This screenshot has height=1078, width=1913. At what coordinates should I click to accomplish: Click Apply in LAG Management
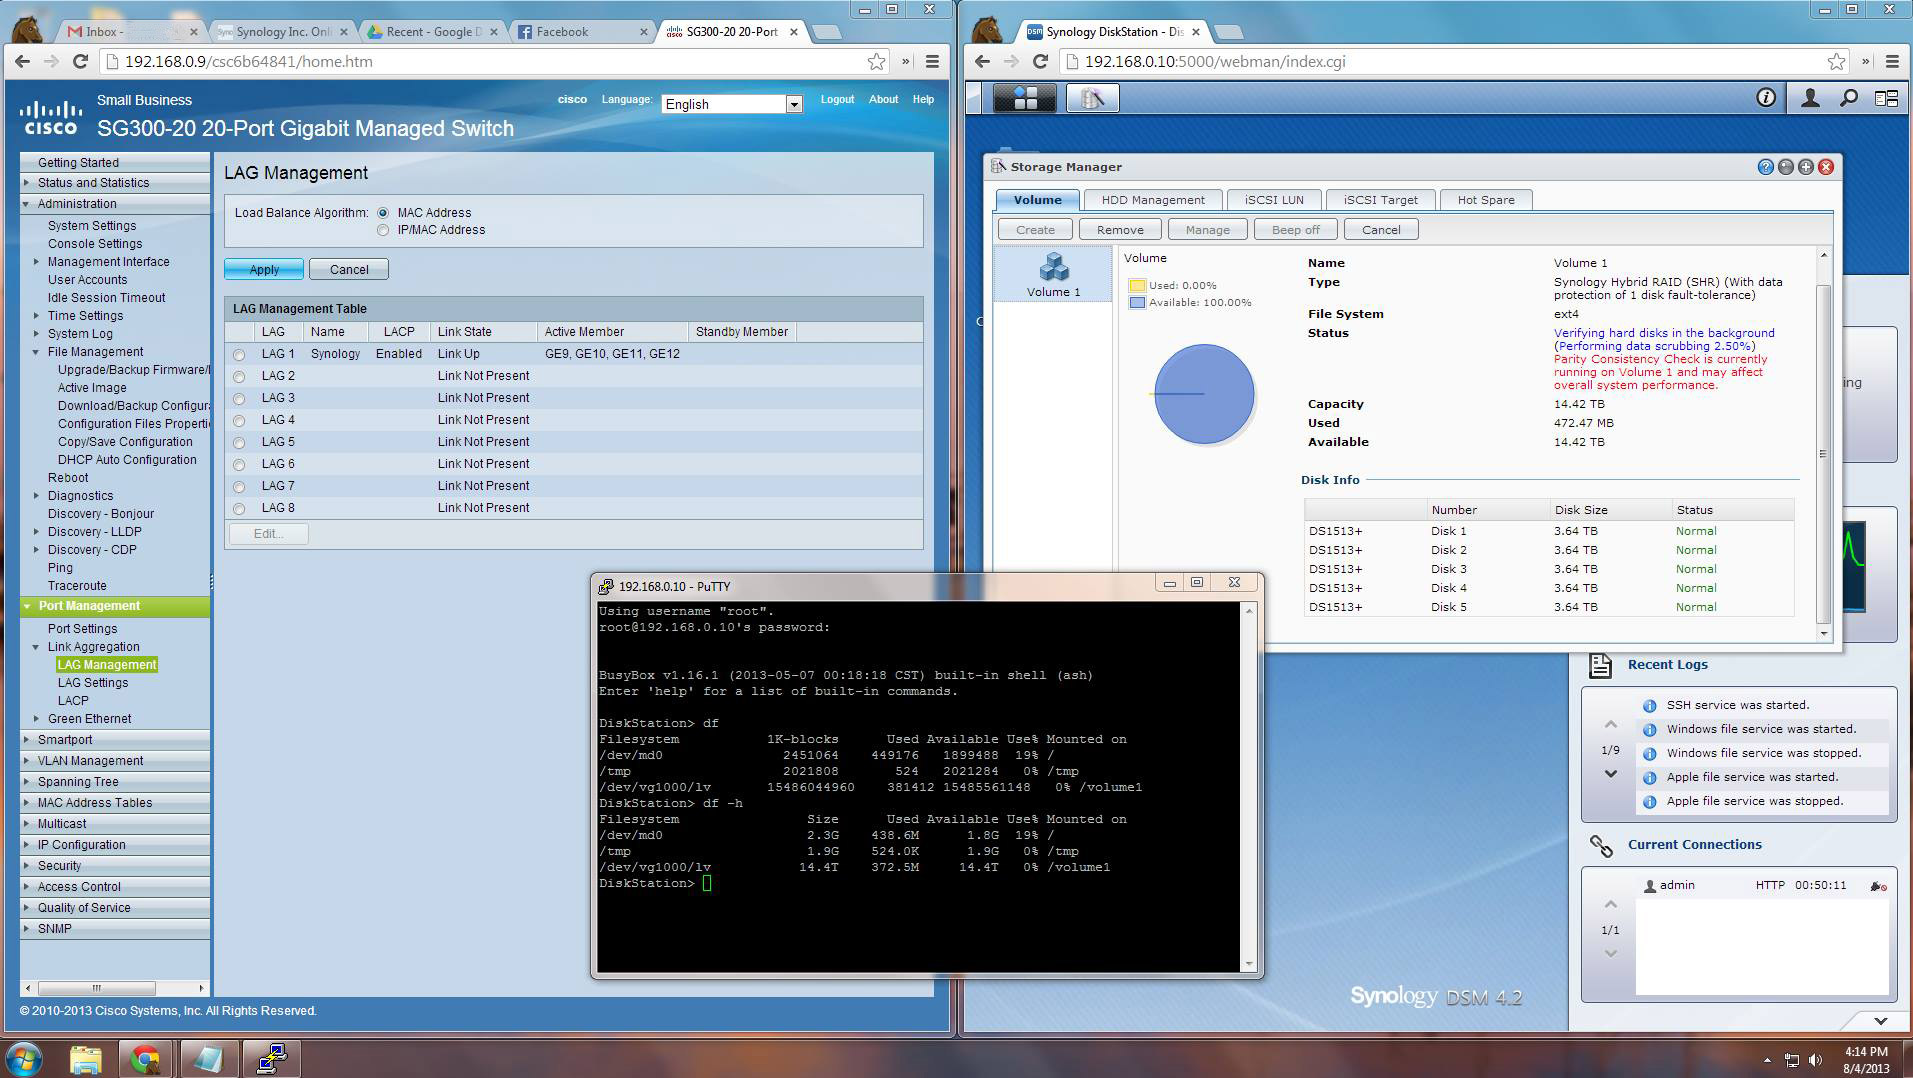pos(264,270)
